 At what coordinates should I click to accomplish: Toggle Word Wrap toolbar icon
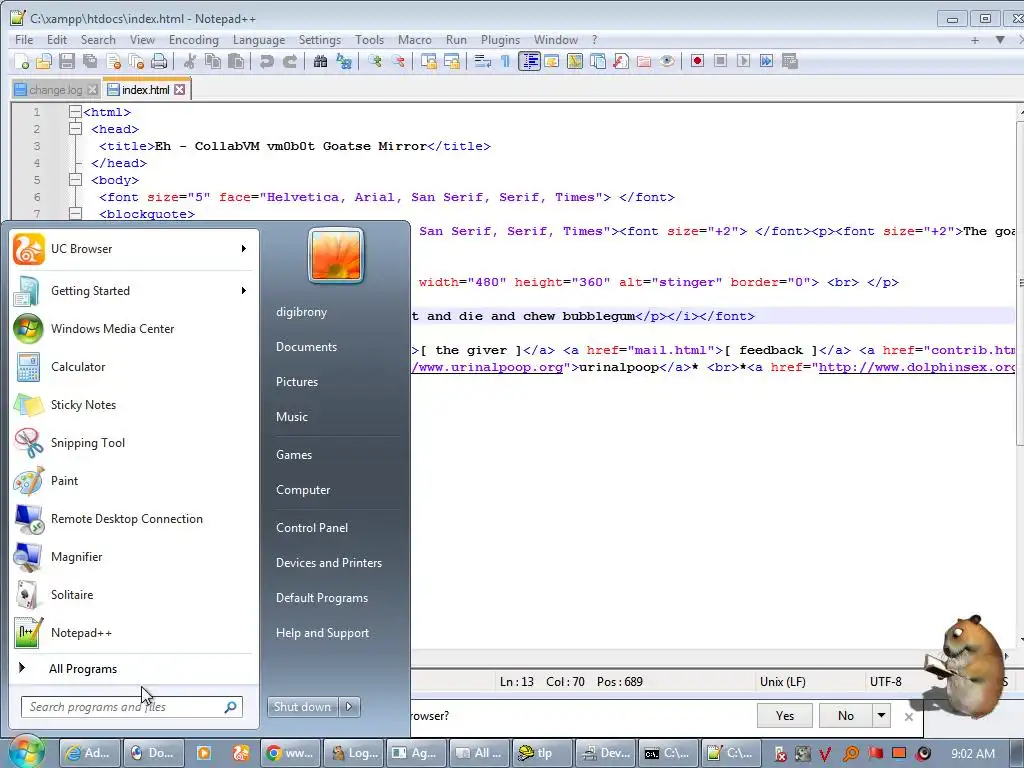coord(483,61)
